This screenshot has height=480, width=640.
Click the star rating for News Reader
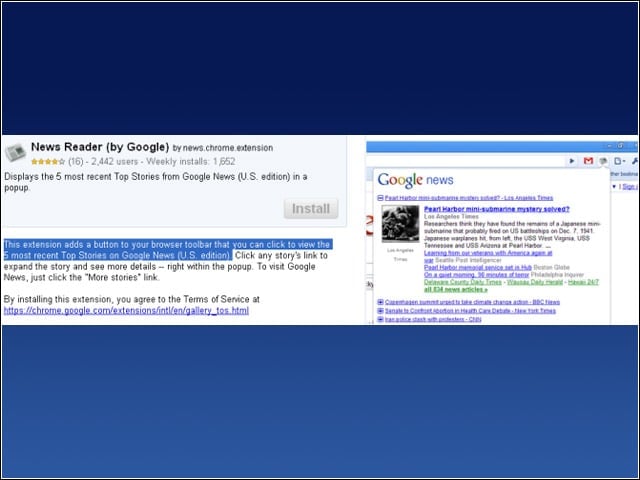(48, 162)
